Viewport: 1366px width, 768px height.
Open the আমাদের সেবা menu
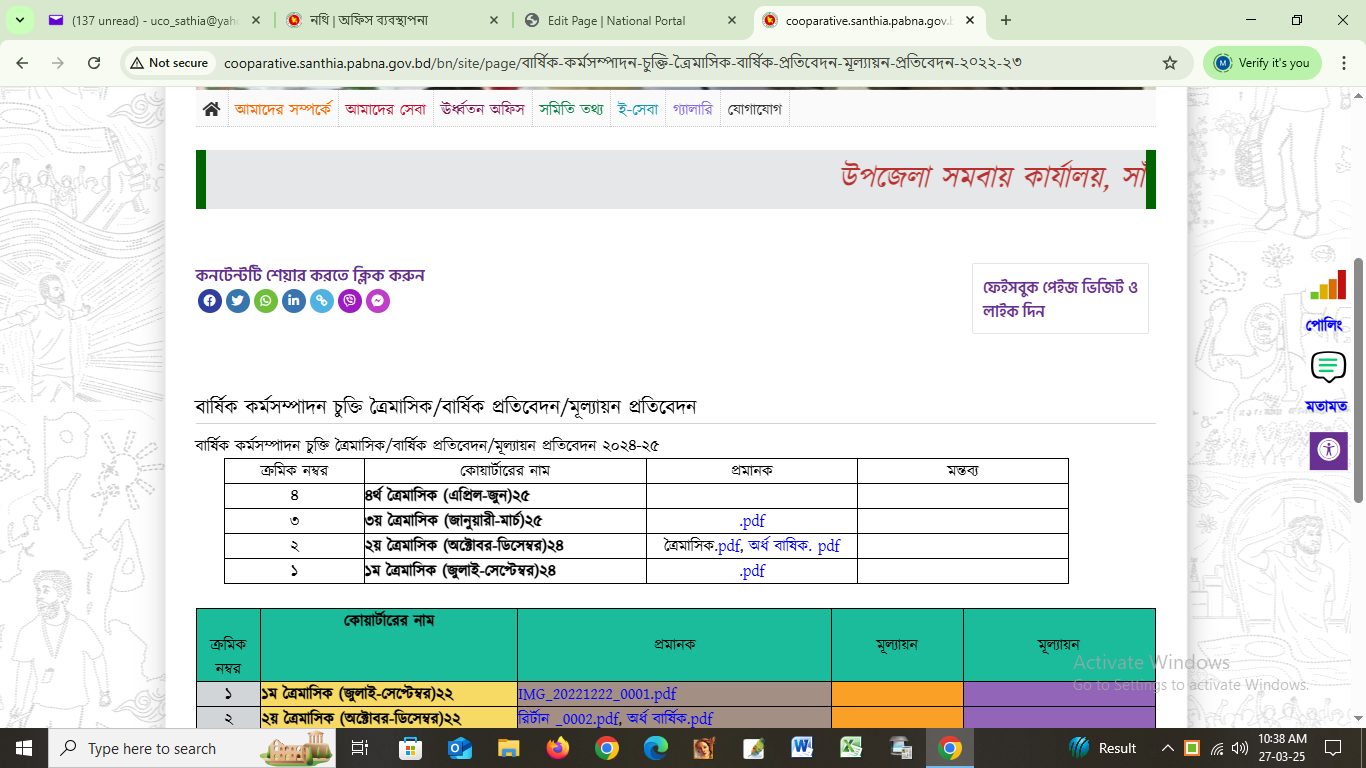click(385, 109)
